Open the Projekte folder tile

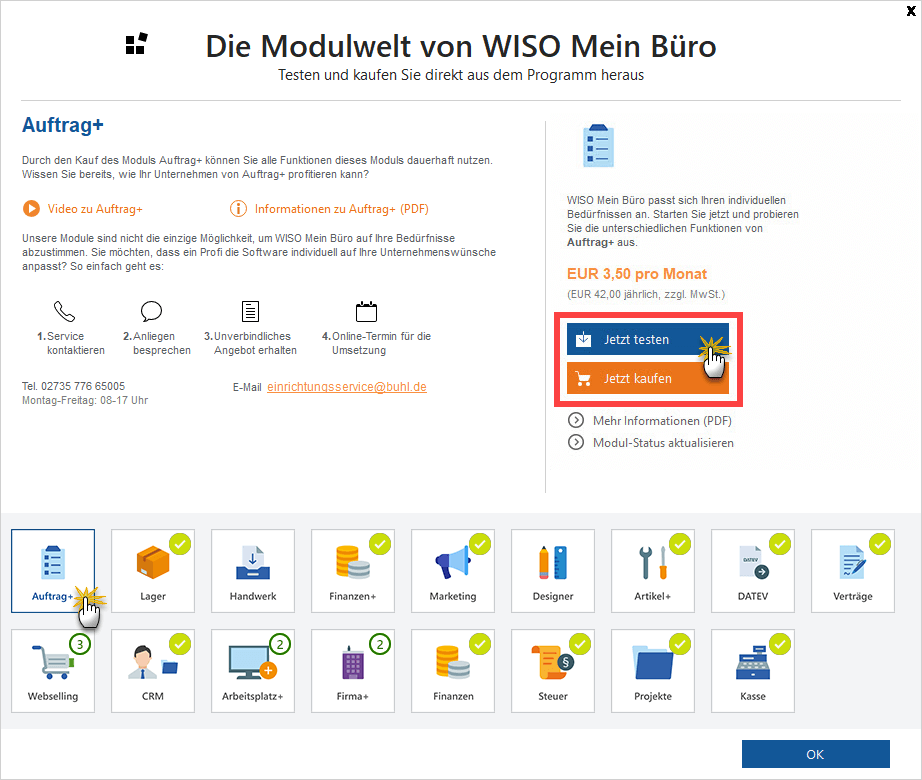pos(653,671)
